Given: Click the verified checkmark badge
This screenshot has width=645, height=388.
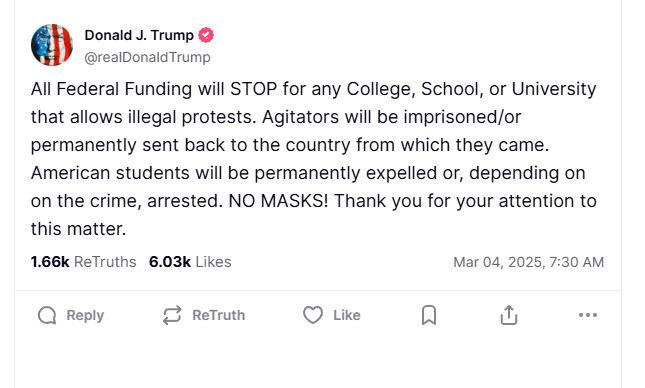Looking at the screenshot, I should (206, 35).
